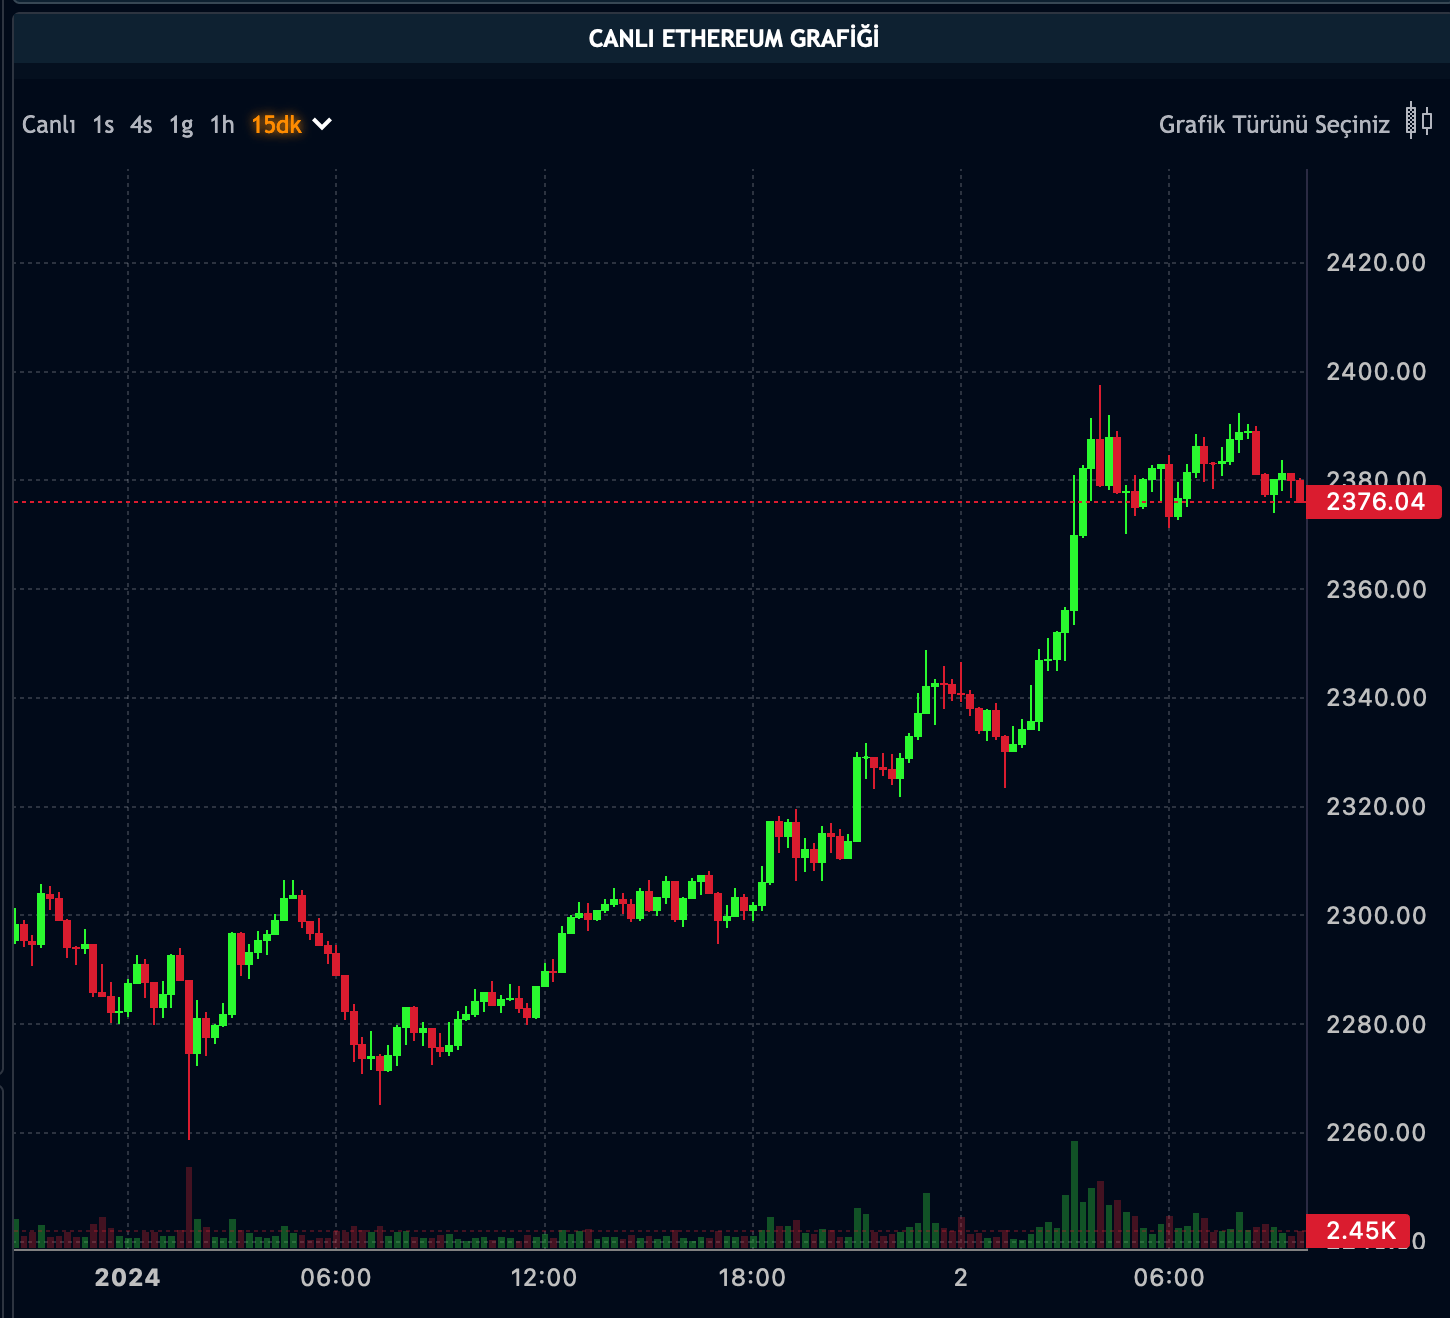Click the tallest green volume bar
The height and width of the screenshot is (1318, 1450).
[x=1074, y=1195]
